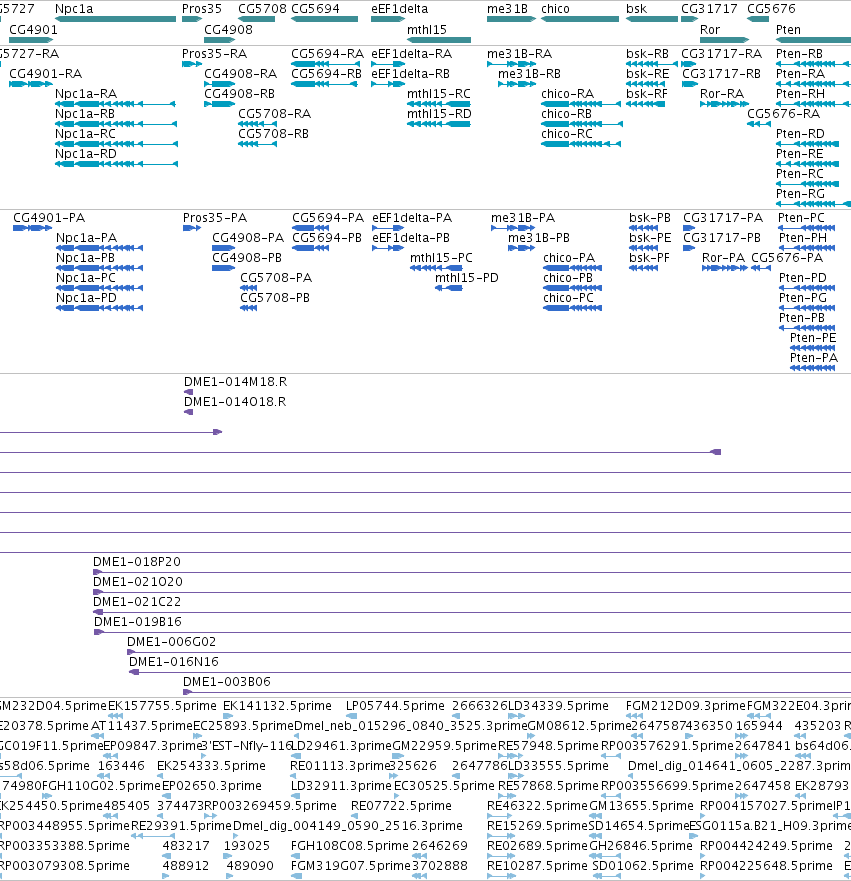This screenshot has height=881, width=851.
Task: Click the Pros35 gene label
Action: coord(202,9)
